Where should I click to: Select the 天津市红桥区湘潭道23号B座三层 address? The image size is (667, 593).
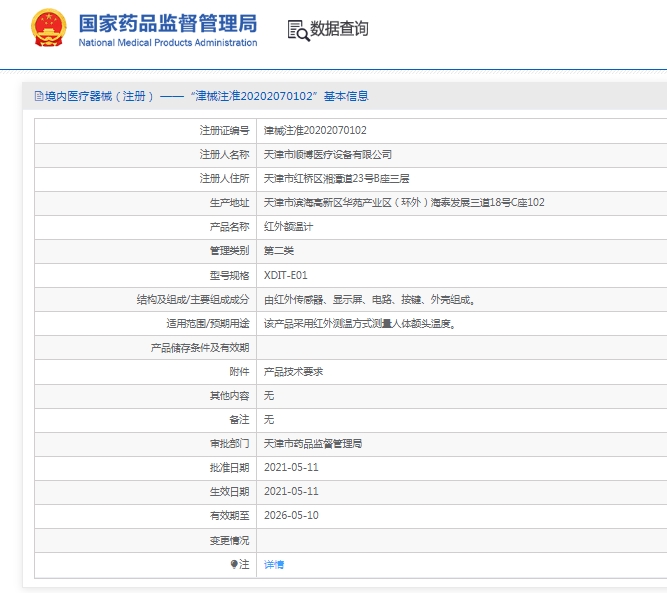coord(336,178)
